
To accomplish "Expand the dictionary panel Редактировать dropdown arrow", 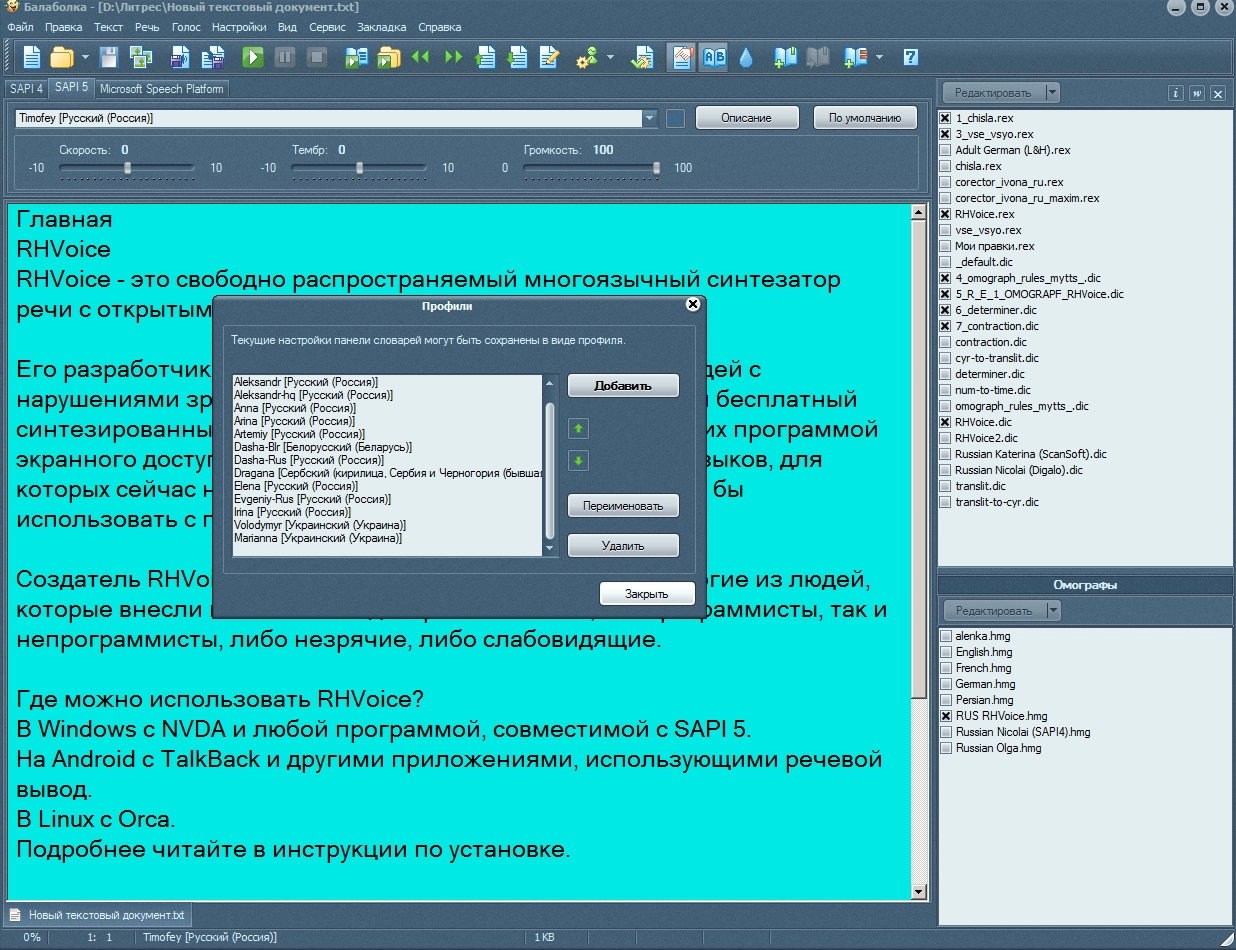I will pyautogui.click(x=1051, y=93).
